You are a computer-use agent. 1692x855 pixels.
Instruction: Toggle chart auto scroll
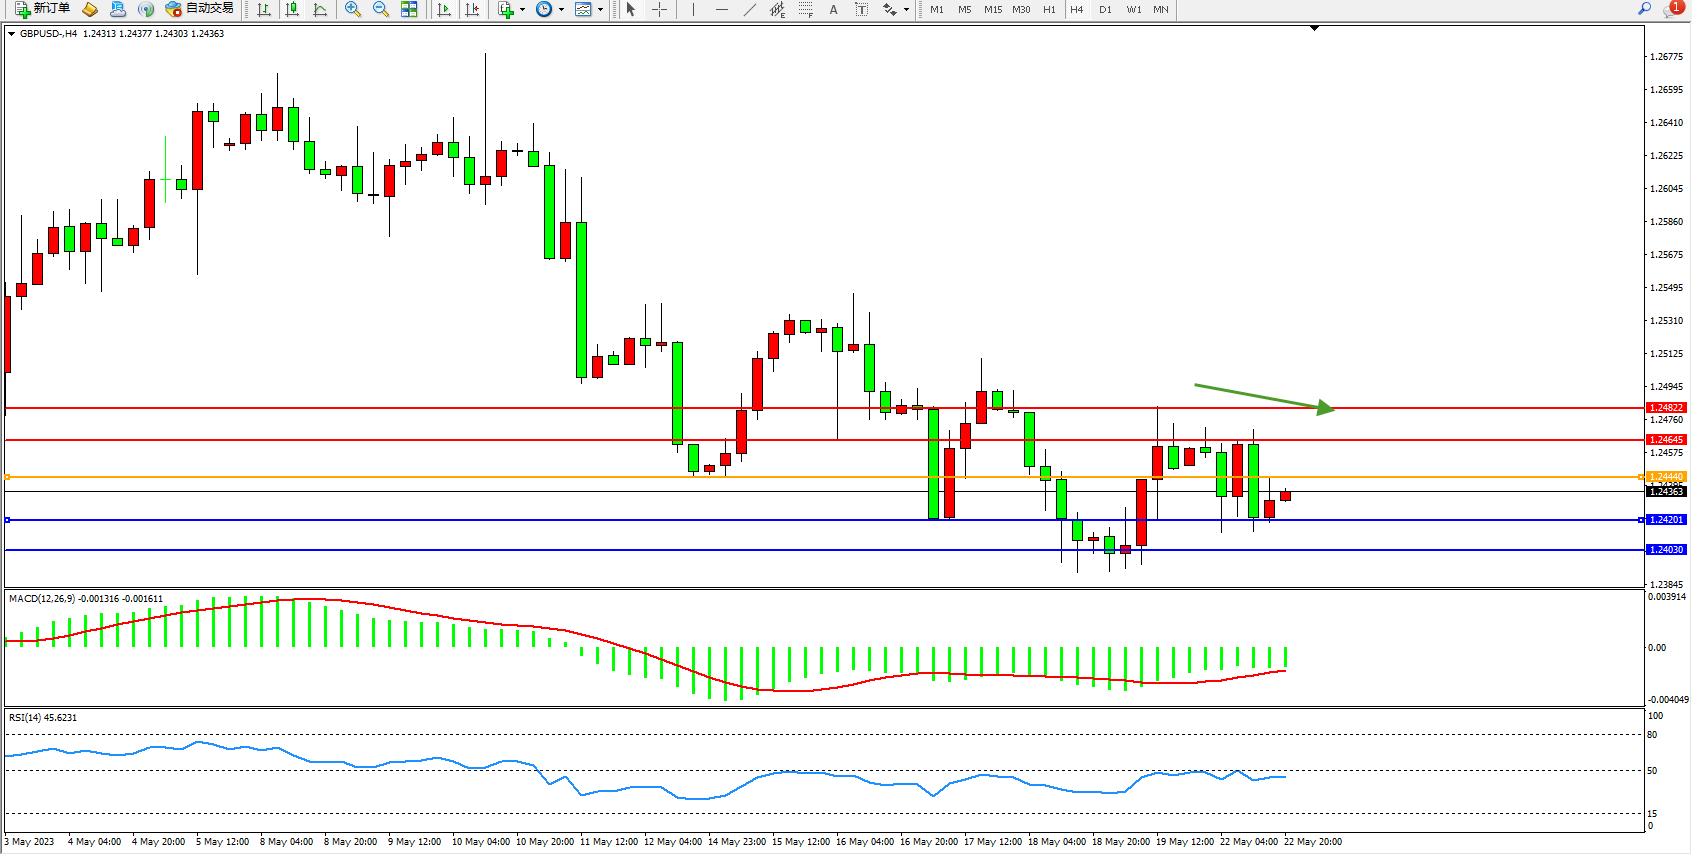coord(444,9)
